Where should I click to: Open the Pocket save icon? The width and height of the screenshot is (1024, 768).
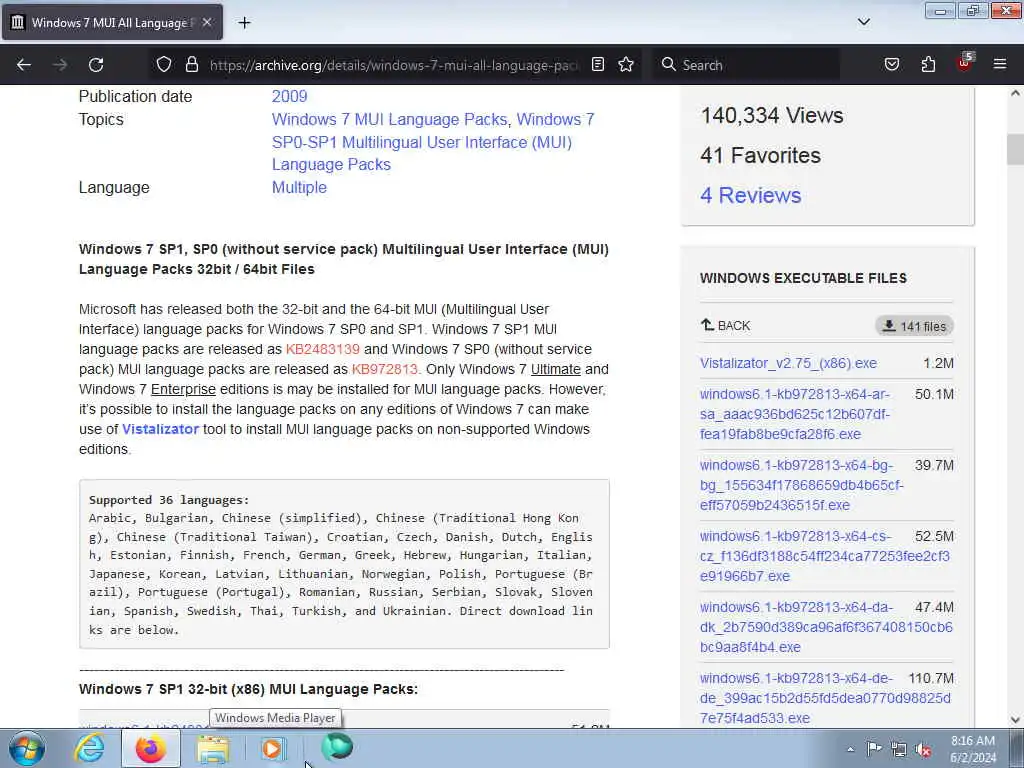click(892, 64)
